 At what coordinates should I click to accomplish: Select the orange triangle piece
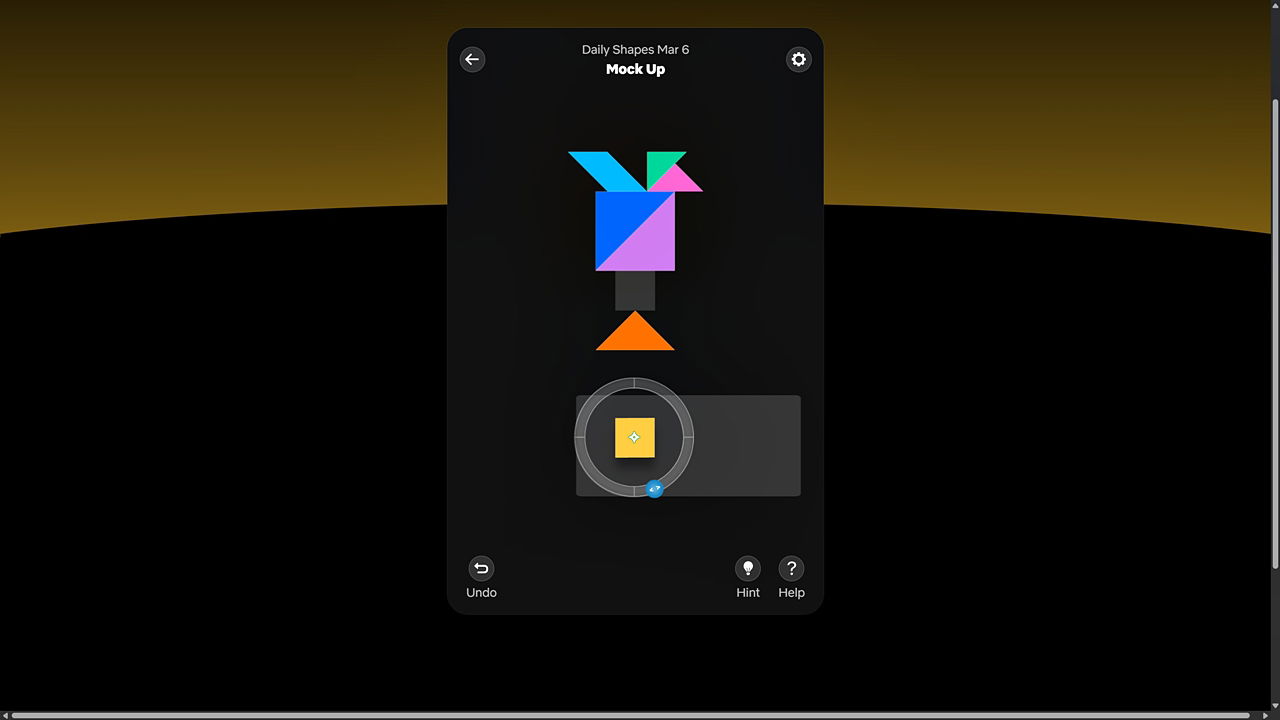(x=635, y=337)
